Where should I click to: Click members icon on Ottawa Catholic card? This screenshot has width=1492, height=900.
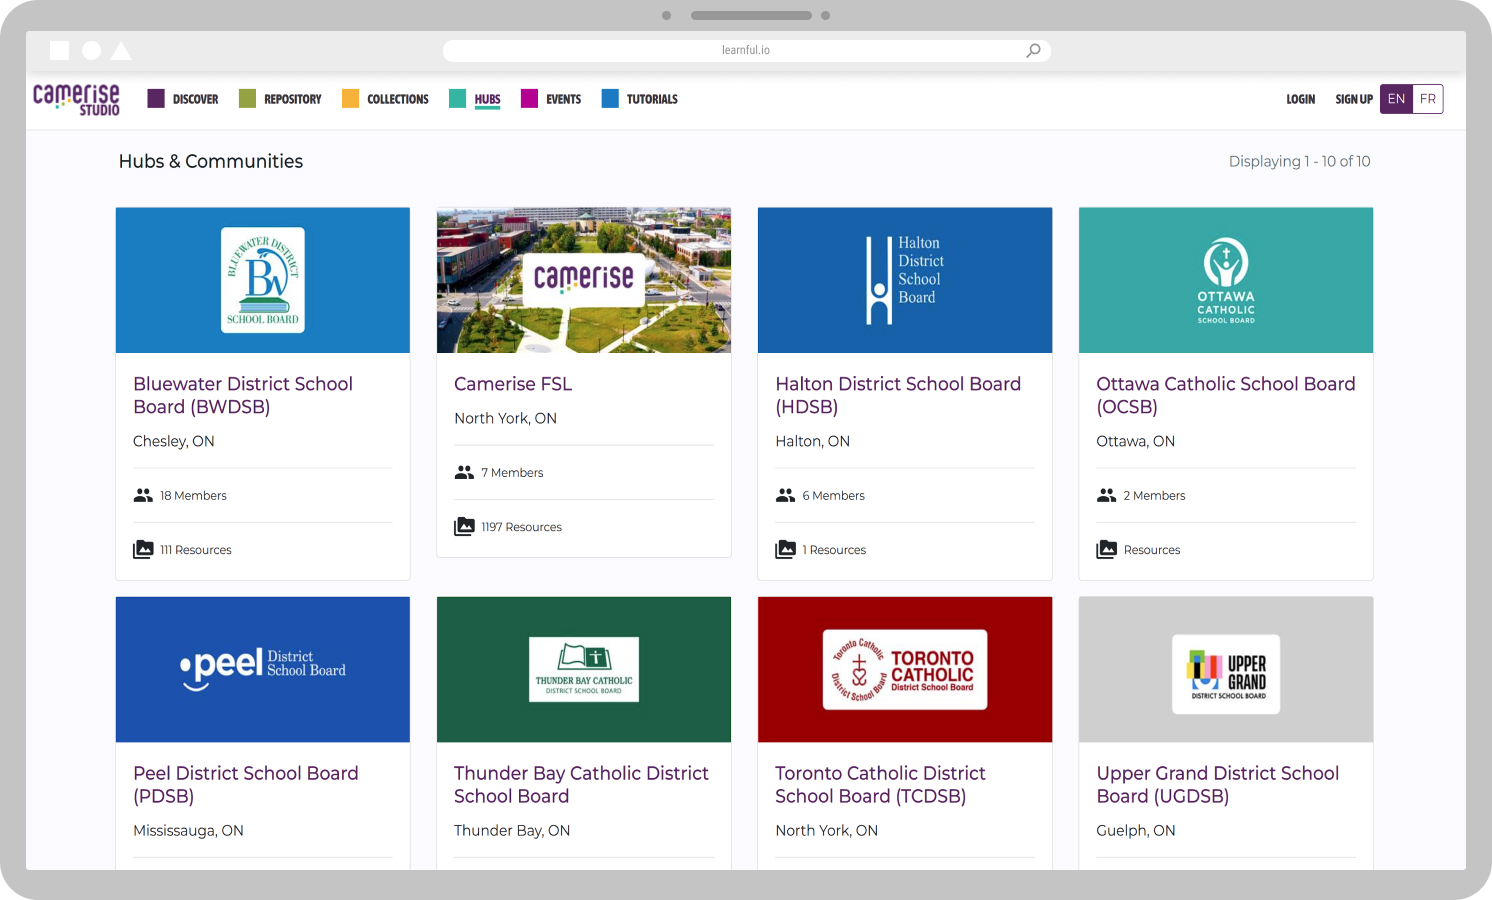[1106, 495]
